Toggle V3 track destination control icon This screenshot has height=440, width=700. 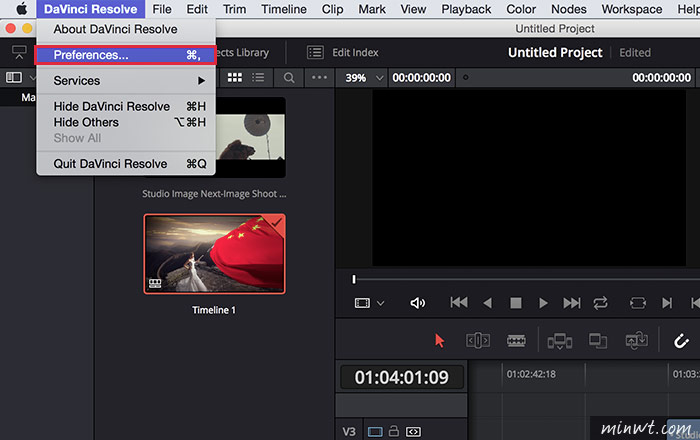pyautogui.click(x=413, y=432)
